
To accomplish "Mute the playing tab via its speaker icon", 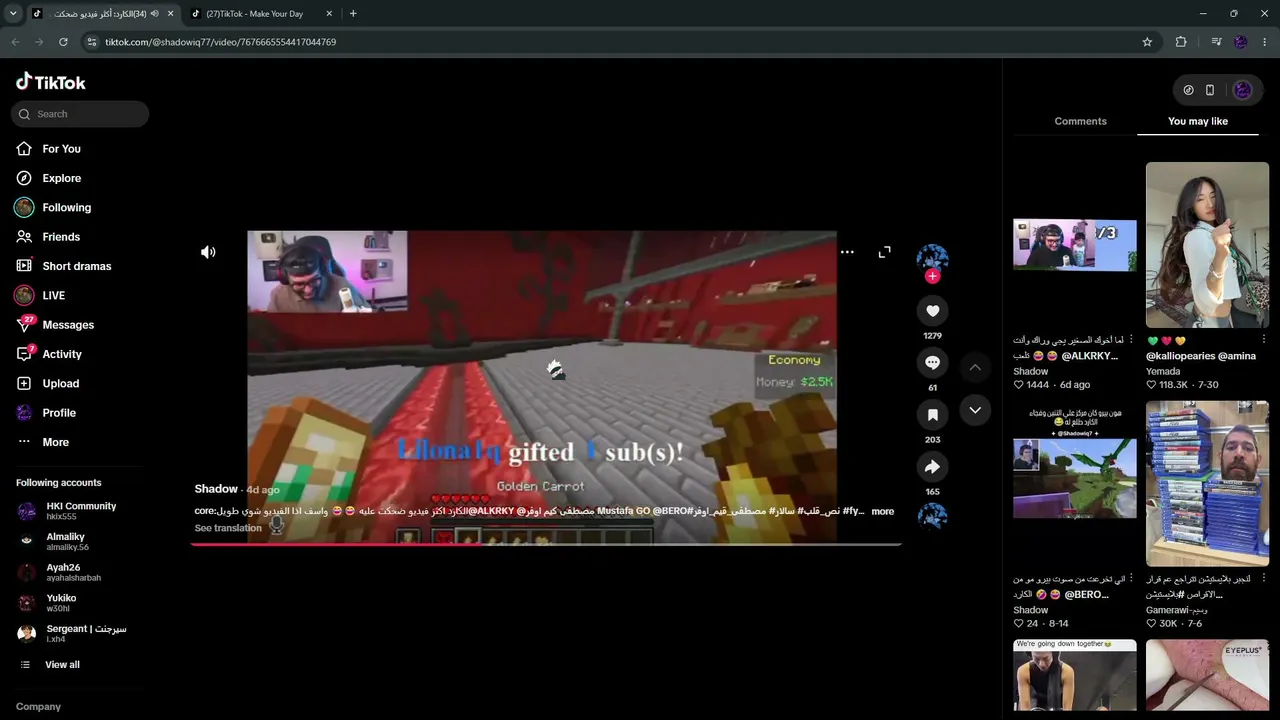I will (x=154, y=14).
